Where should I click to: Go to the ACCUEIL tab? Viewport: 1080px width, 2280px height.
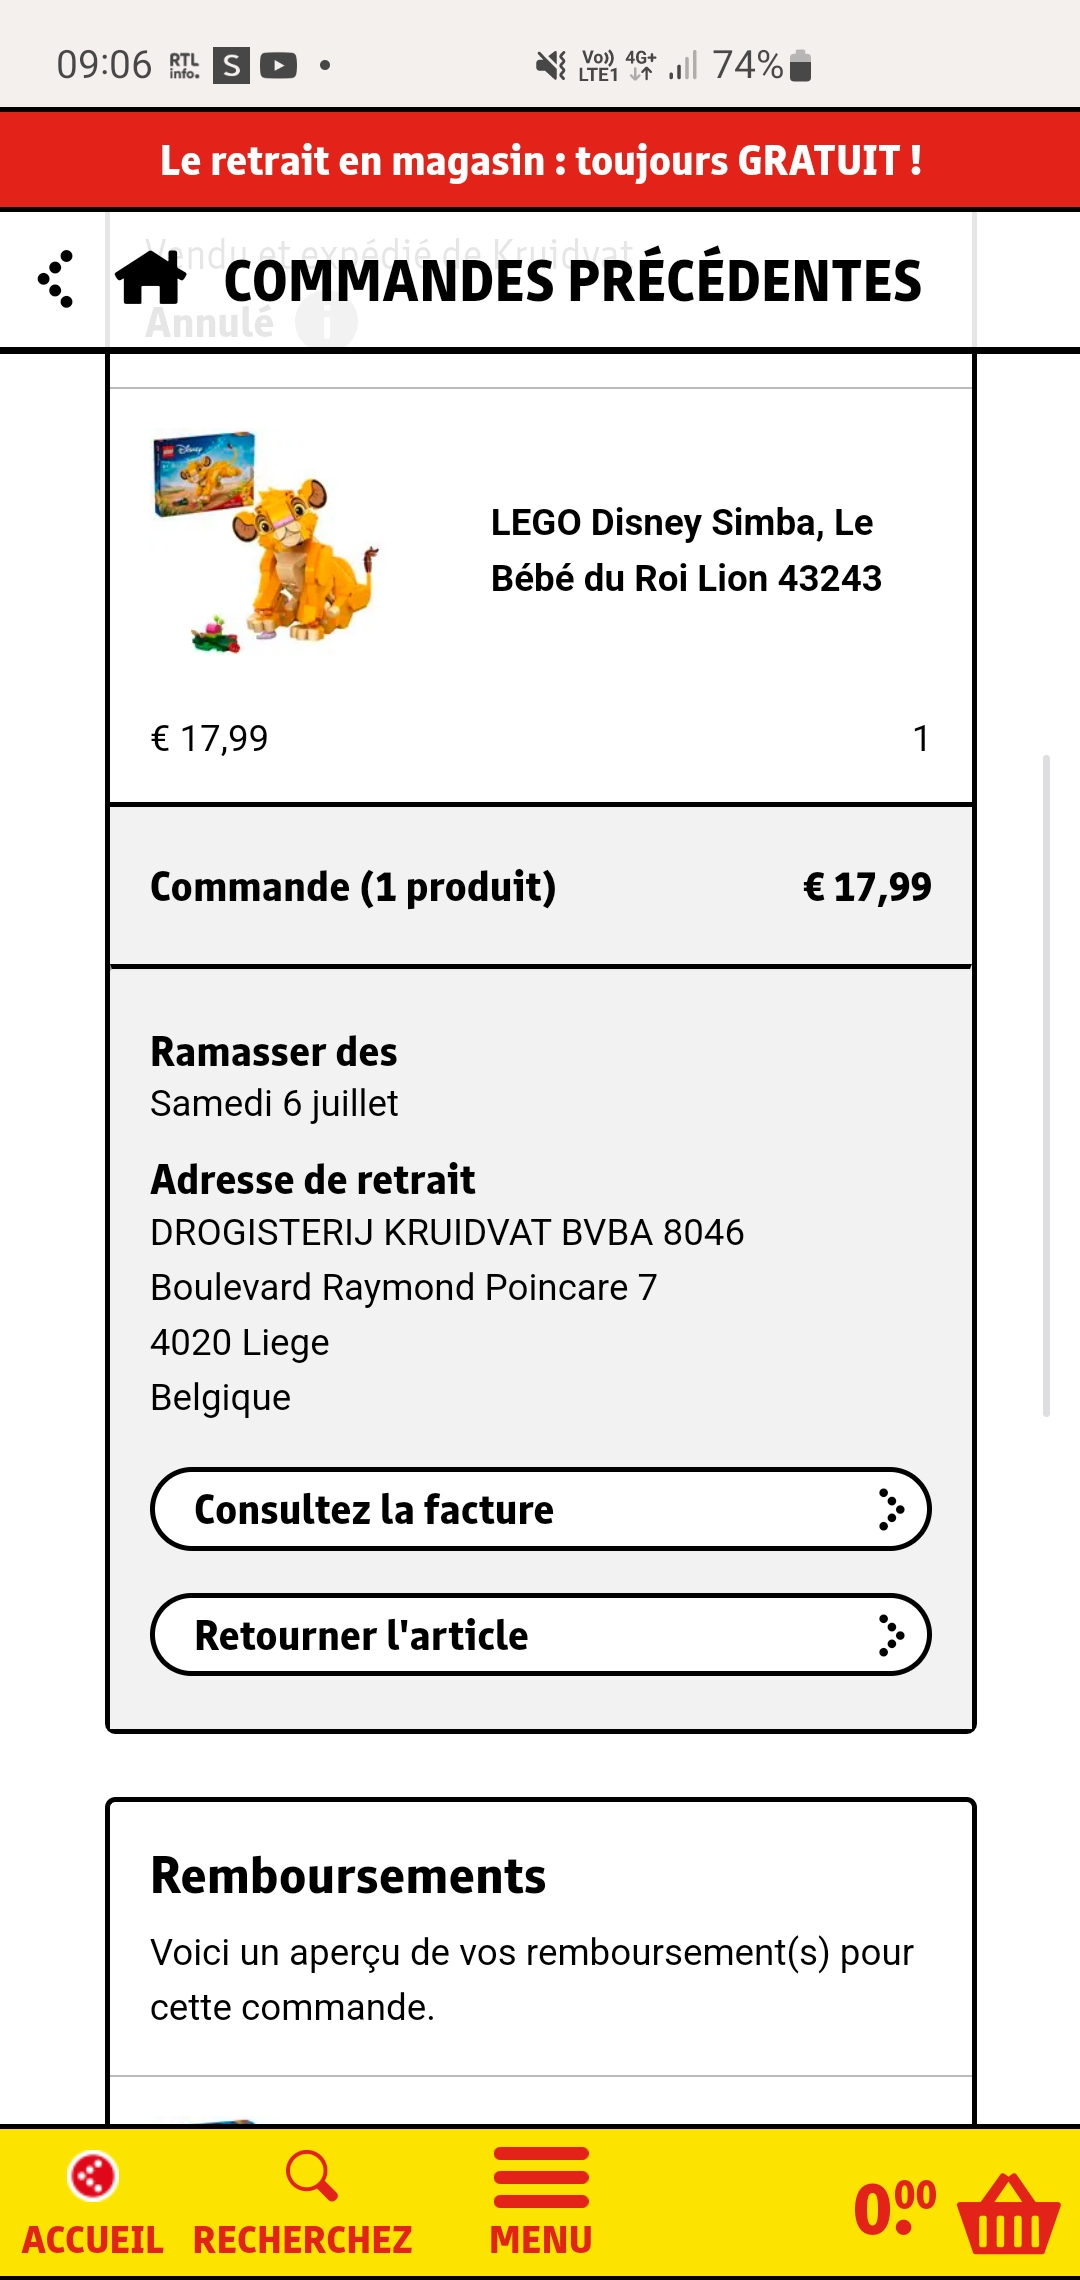pyautogui.click(x=92, y=2240)
